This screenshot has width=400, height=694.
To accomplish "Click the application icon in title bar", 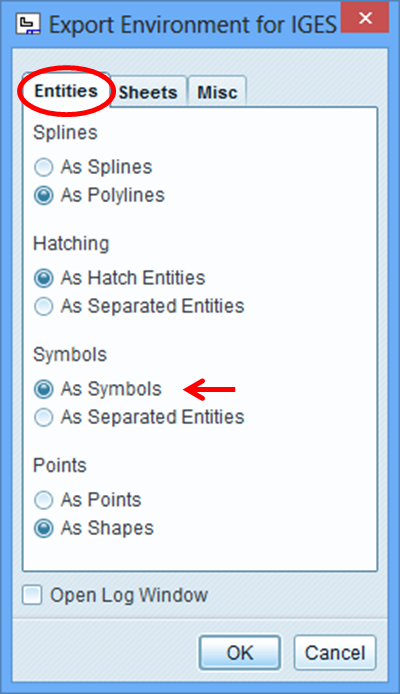I will pos(28,23).
